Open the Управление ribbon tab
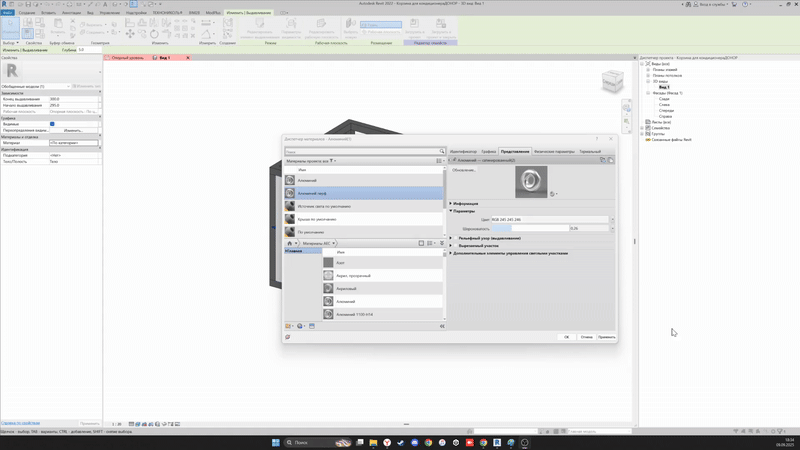Viewport: 800px width, 450px height. click(x=110, y=13)
